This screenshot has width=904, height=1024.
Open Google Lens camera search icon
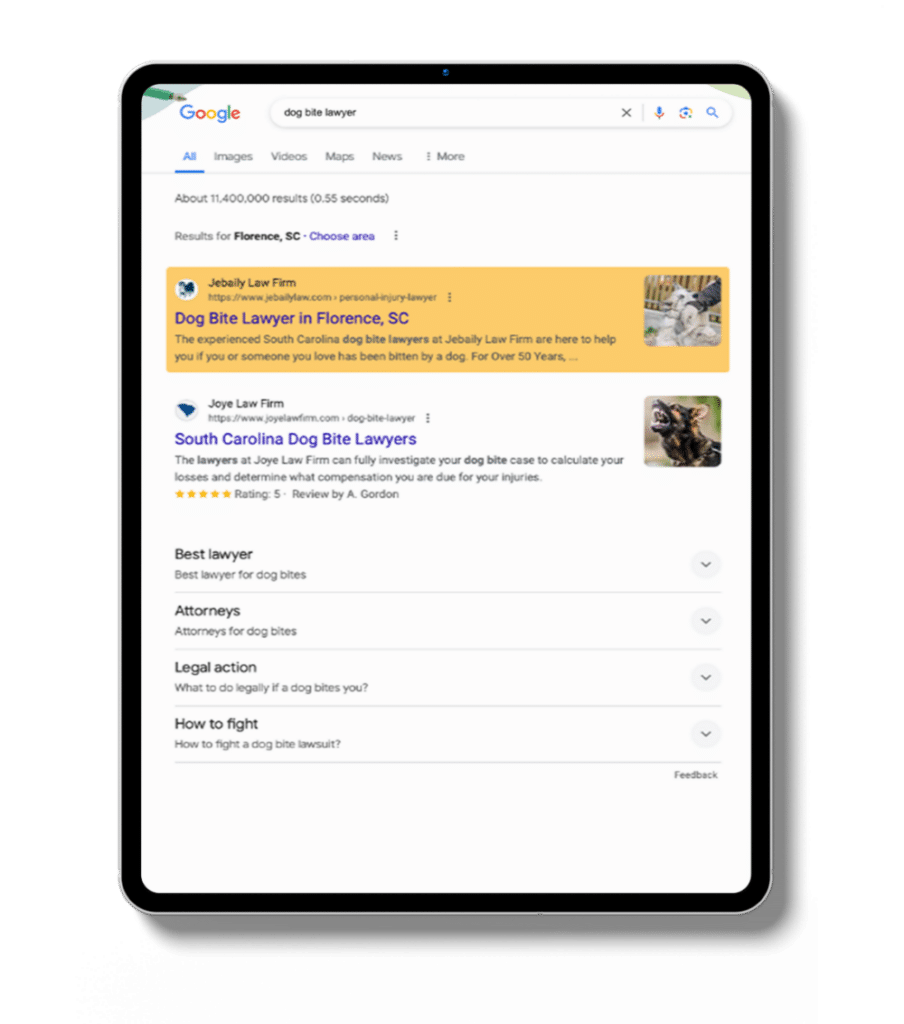[685, 113]
